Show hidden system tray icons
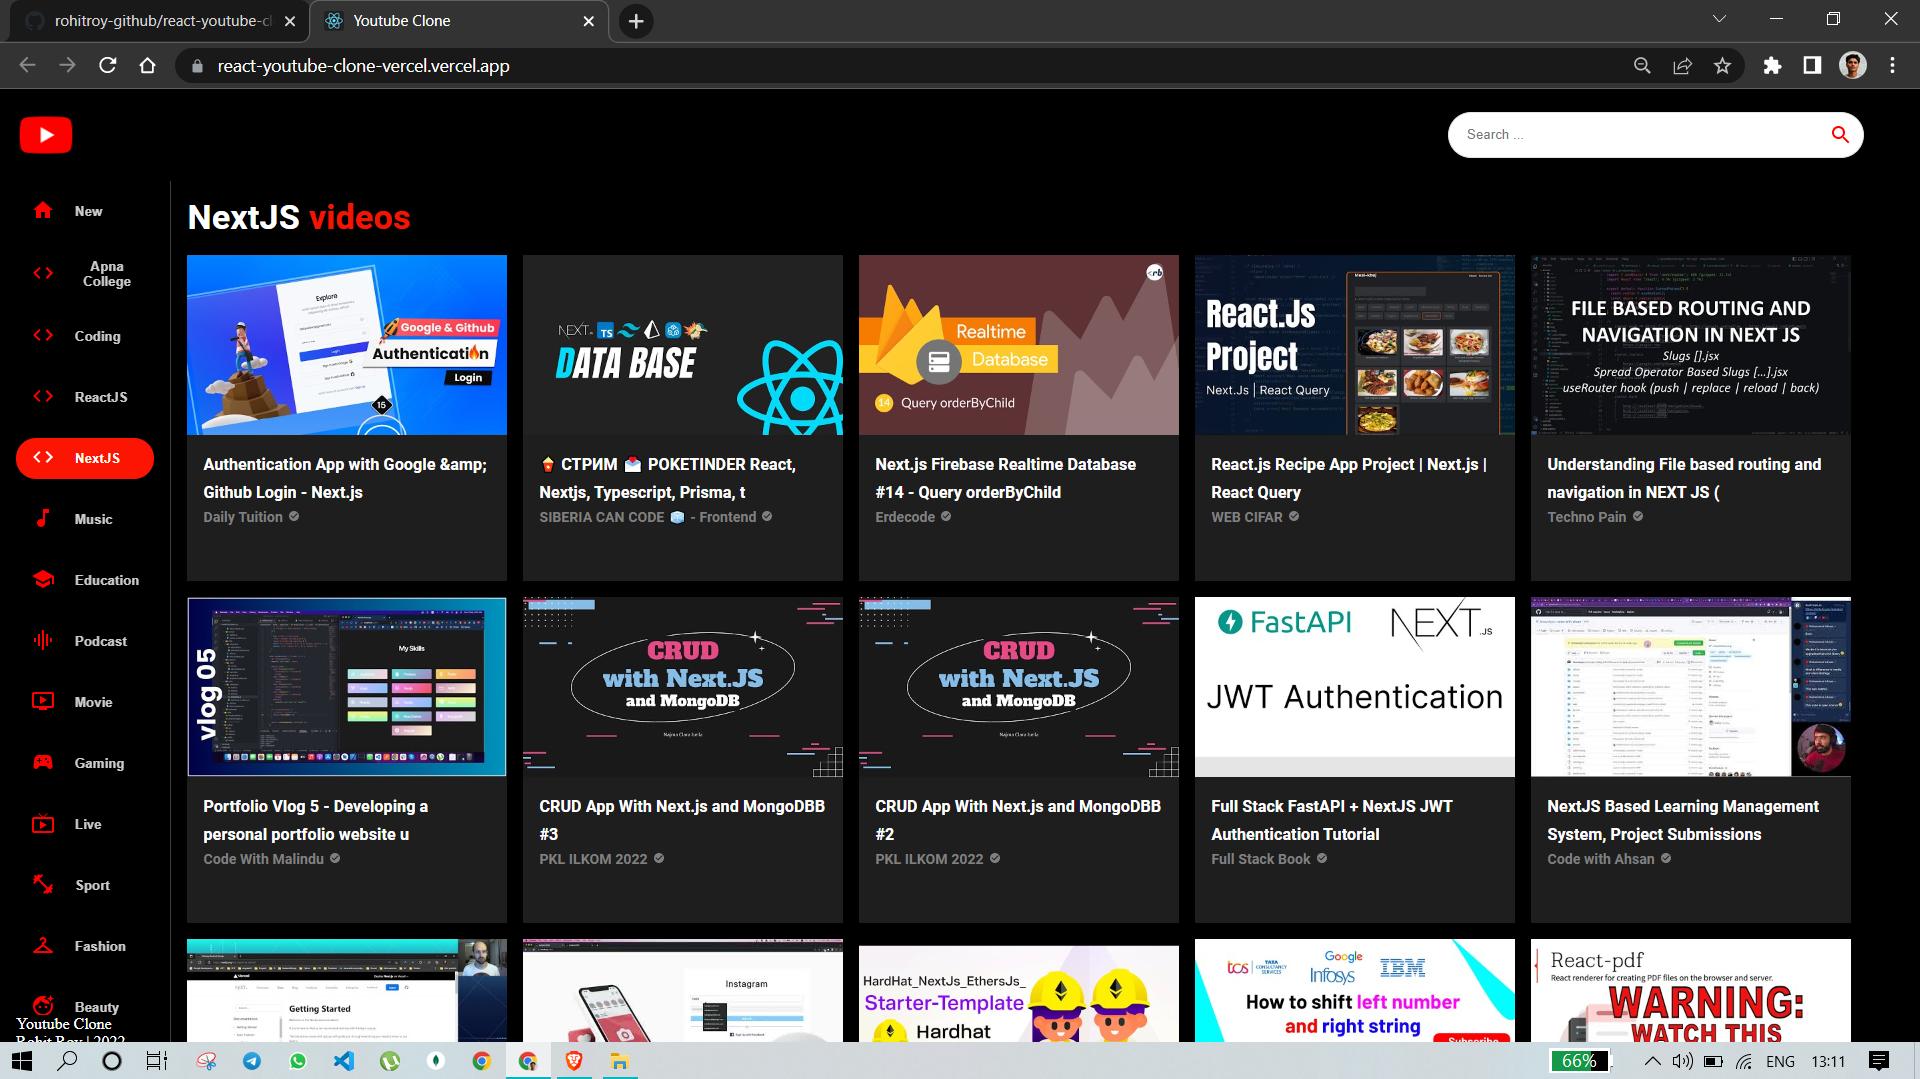The height and width of the screenshot is (1079, 1920). pyautogui.click(x=1652, y=1061)
